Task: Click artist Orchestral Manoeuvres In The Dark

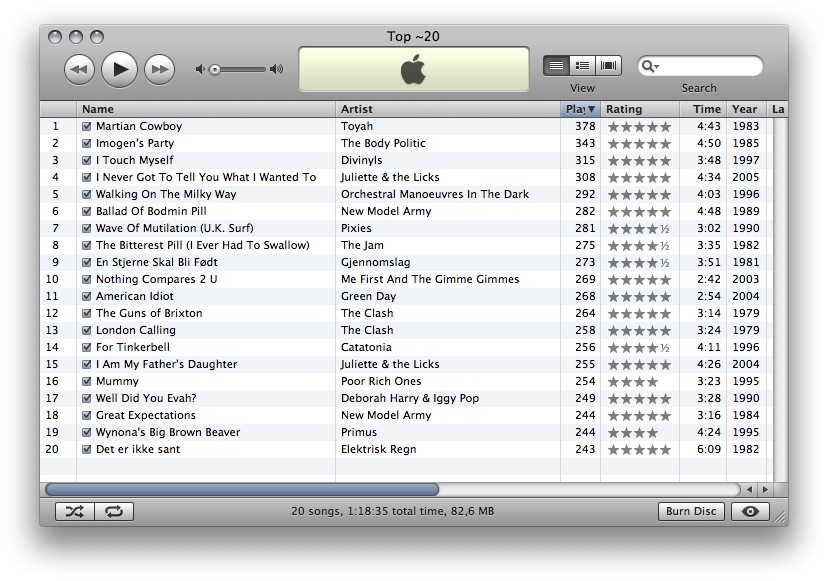Action: [x=435, y=194]
